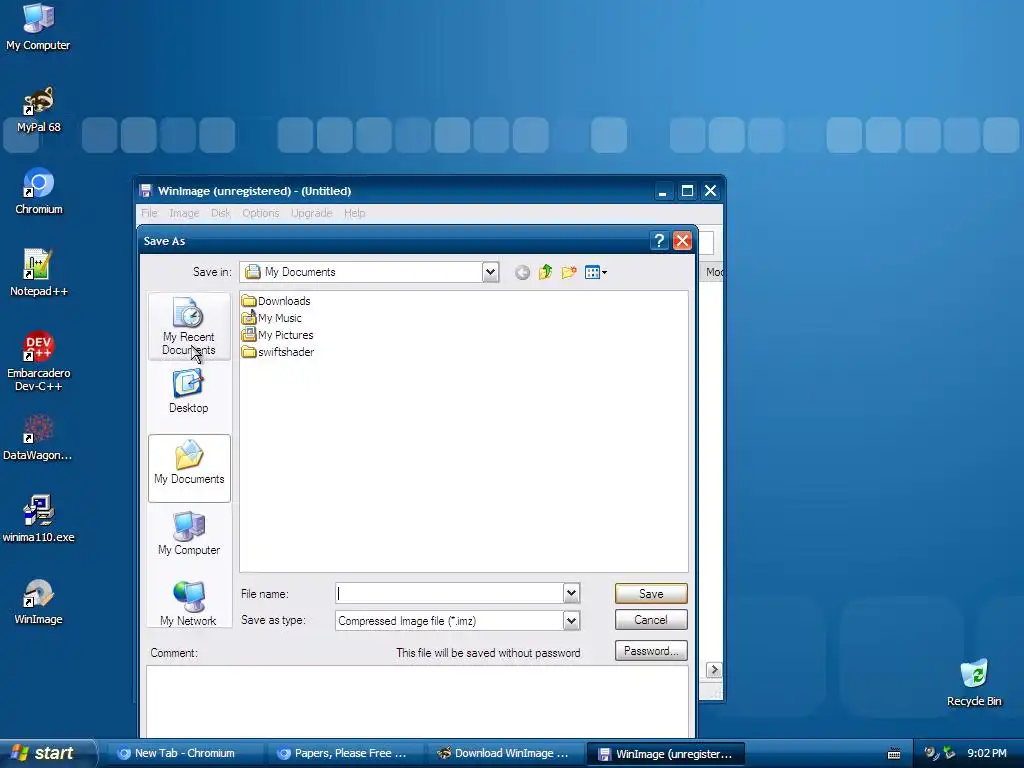Click the Save button
The image size is (1024, 768).
coord(651,594)
